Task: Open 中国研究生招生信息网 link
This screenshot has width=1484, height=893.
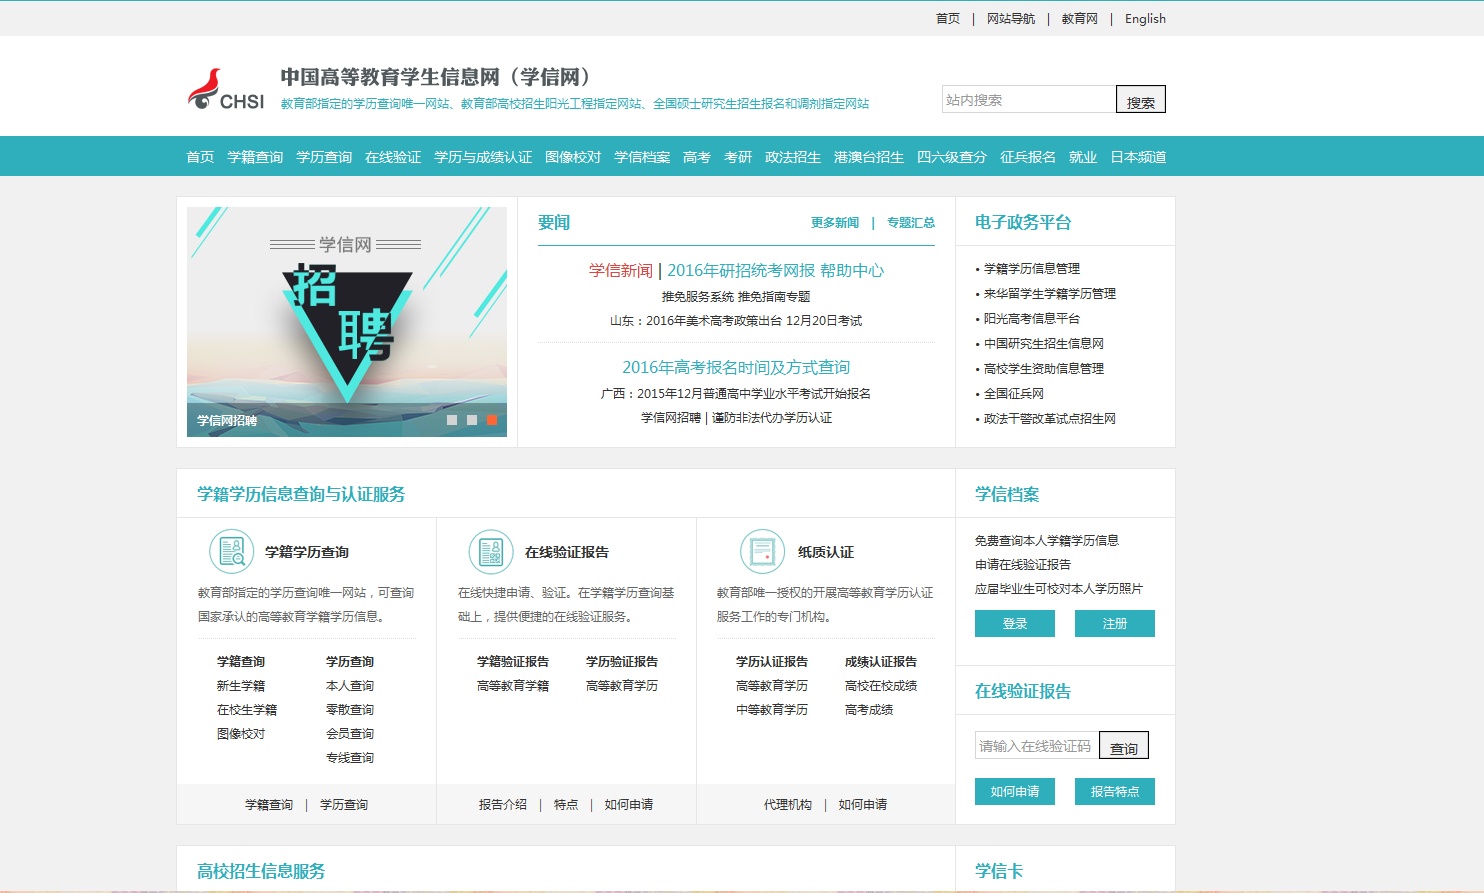Action: tap(1044, 343)
